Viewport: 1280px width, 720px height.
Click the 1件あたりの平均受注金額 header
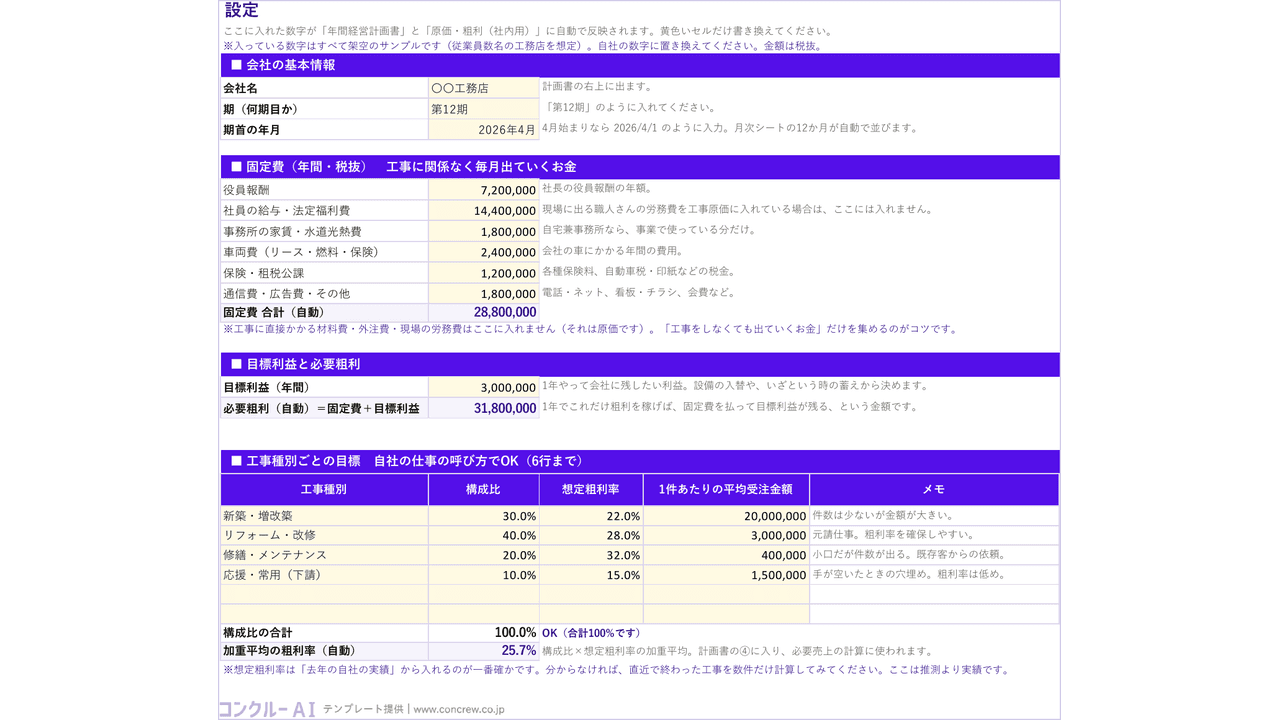pos(726,490)
